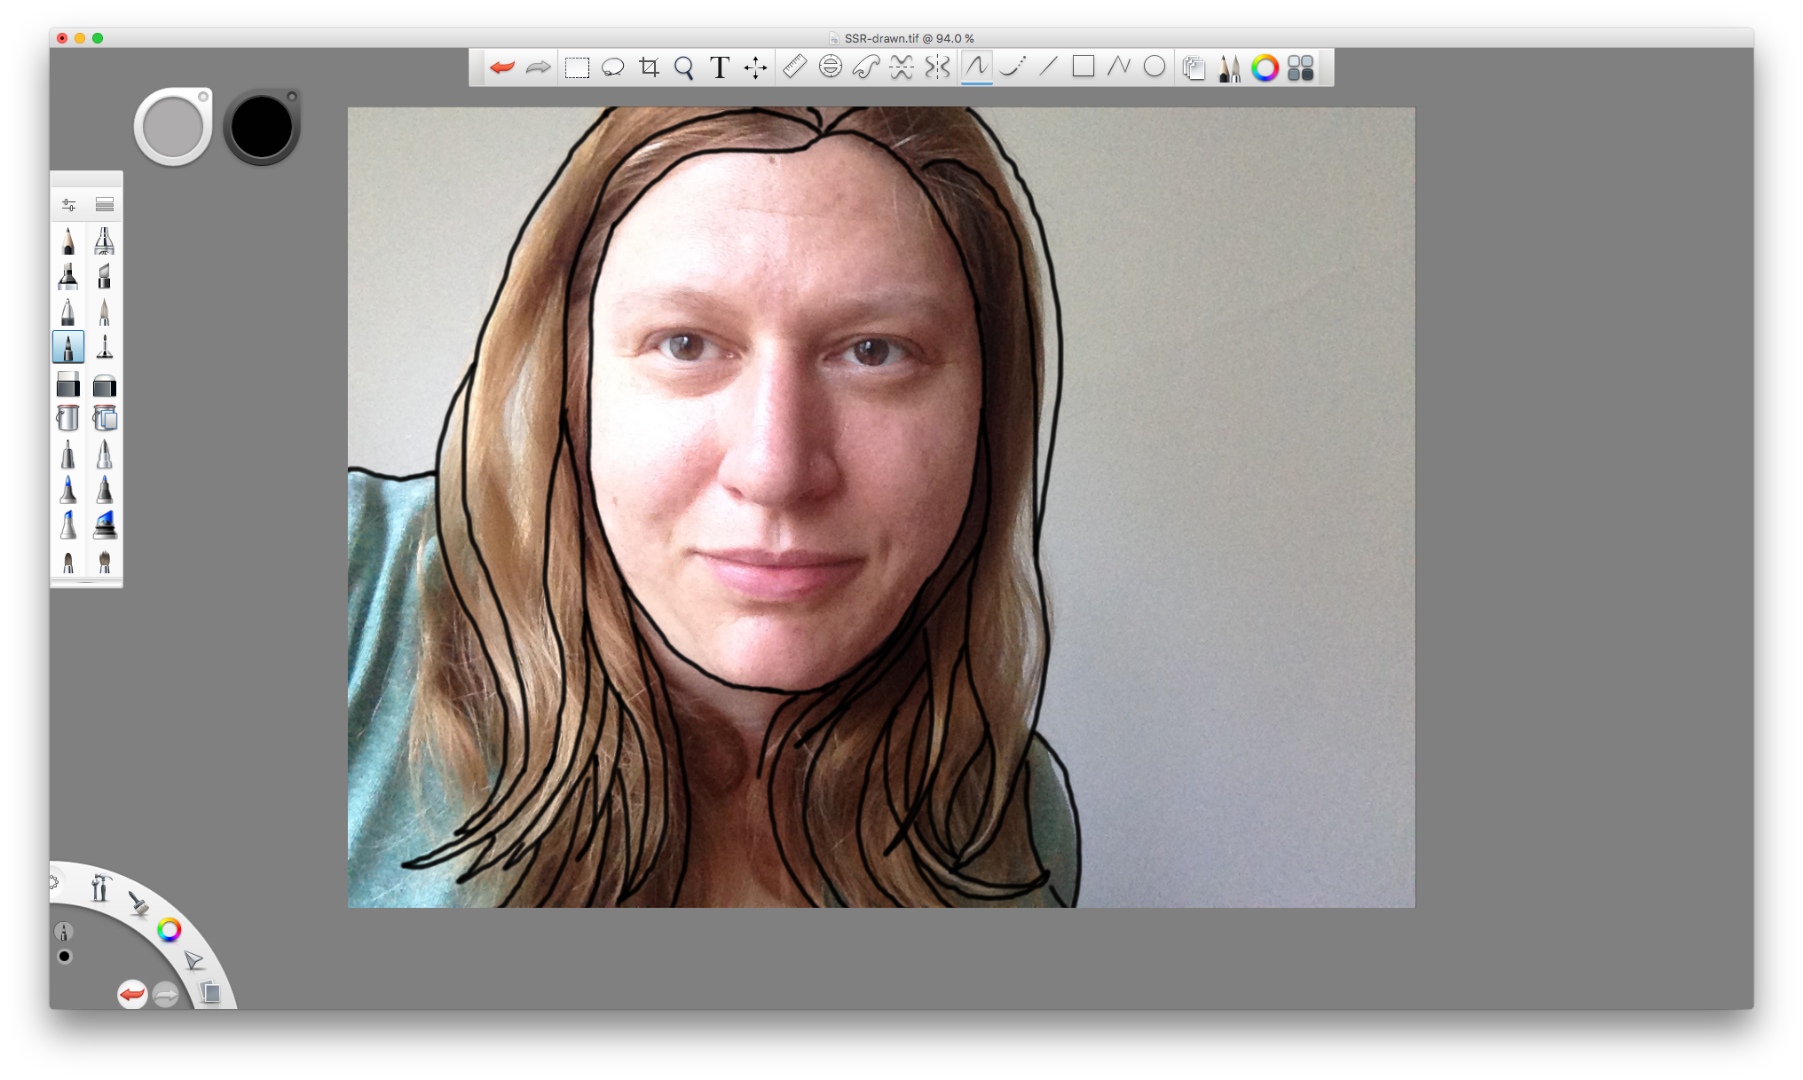The height and width of the screenshot is (1080, 1803).
Task: Select the wide blue Copic chisel marker
Action: pos(104,524)
